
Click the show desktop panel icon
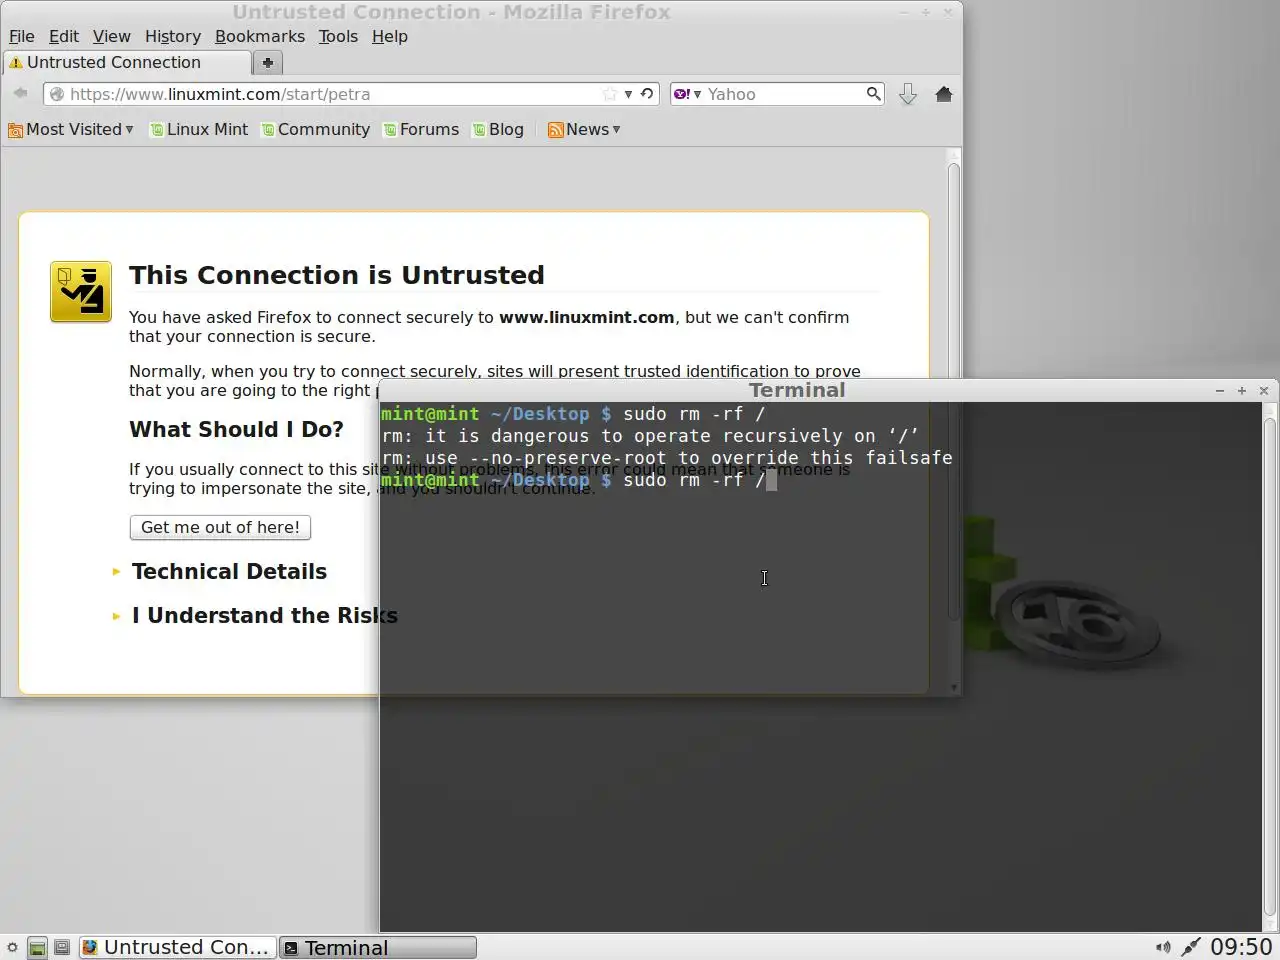point(37,947)
